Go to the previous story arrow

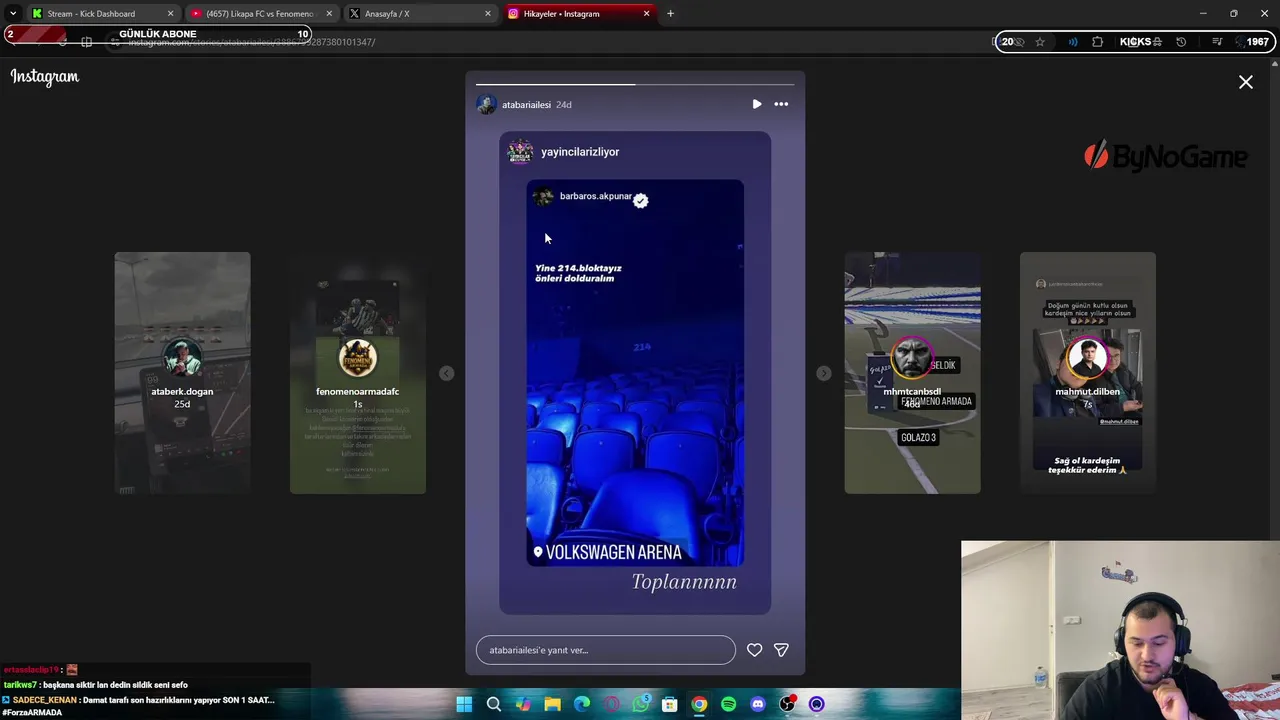click(447, 373)
